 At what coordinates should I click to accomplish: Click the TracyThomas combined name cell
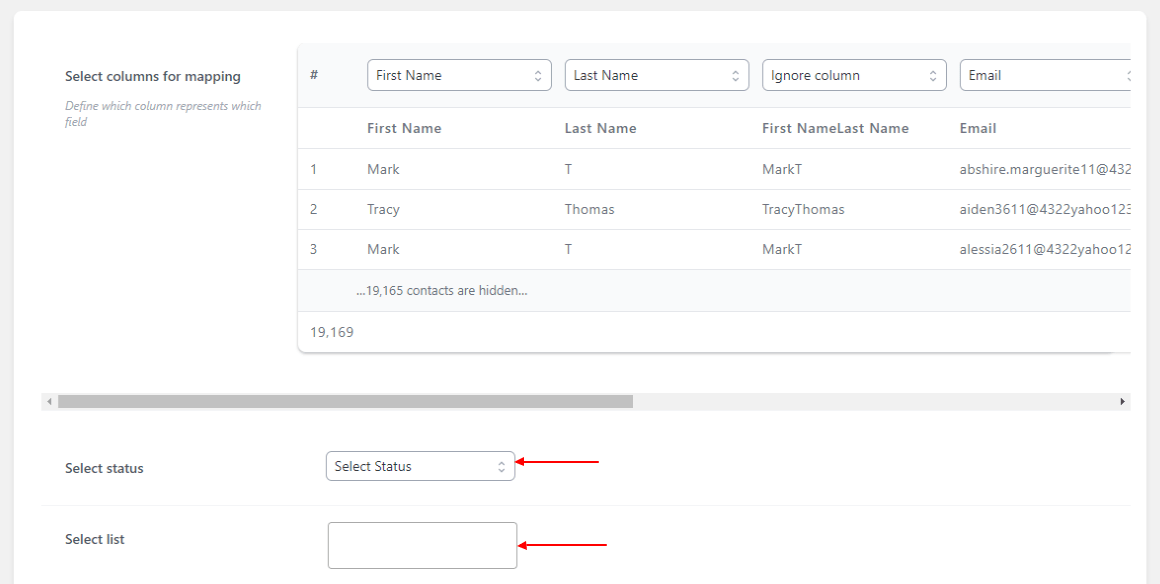point(803,209)
